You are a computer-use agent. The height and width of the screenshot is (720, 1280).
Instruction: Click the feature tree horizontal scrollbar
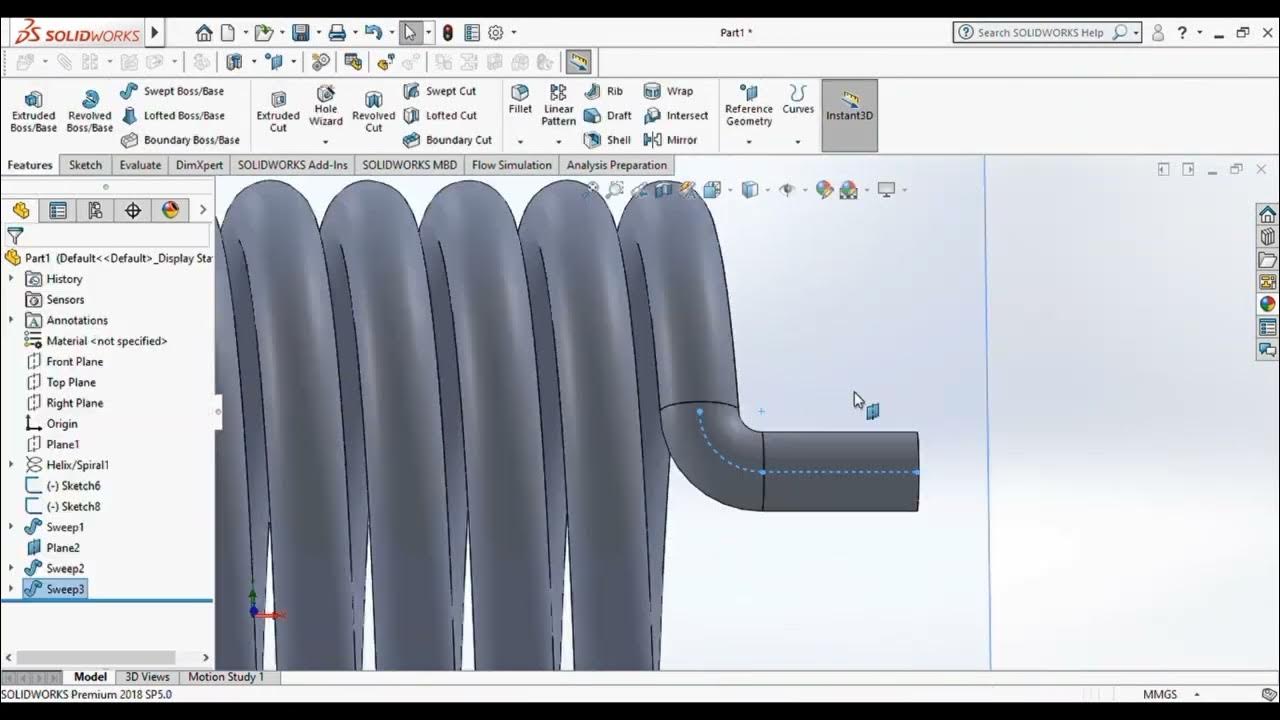(95, 657)
